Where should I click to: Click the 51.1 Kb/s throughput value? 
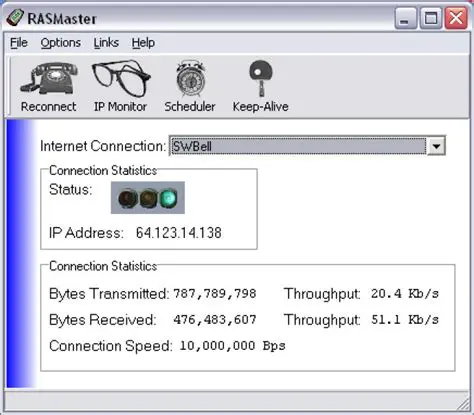[x=405, y=320]
